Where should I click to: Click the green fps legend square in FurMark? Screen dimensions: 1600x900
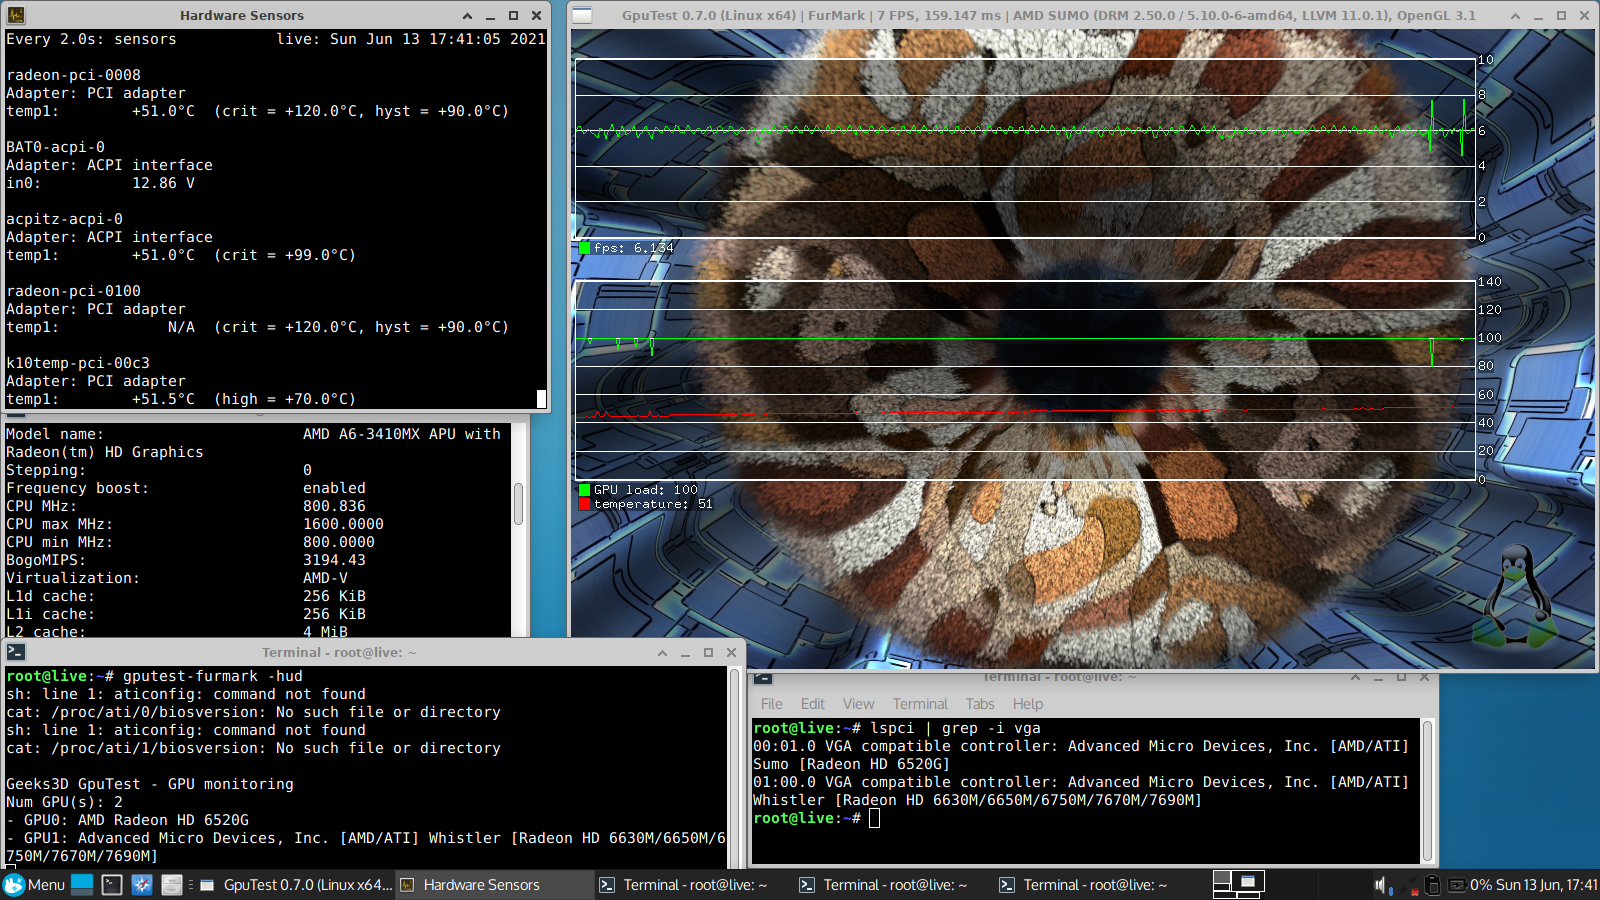coord(584,247)
